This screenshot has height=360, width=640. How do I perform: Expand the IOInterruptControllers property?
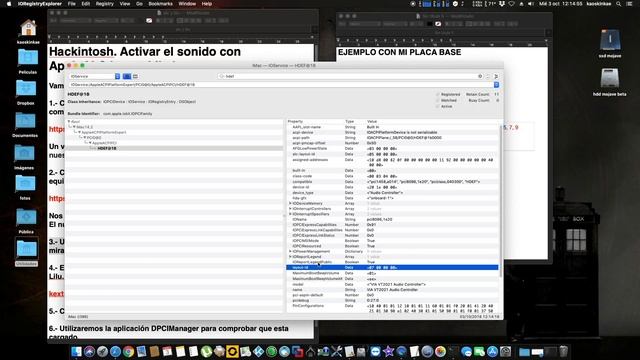click(290, 209)
